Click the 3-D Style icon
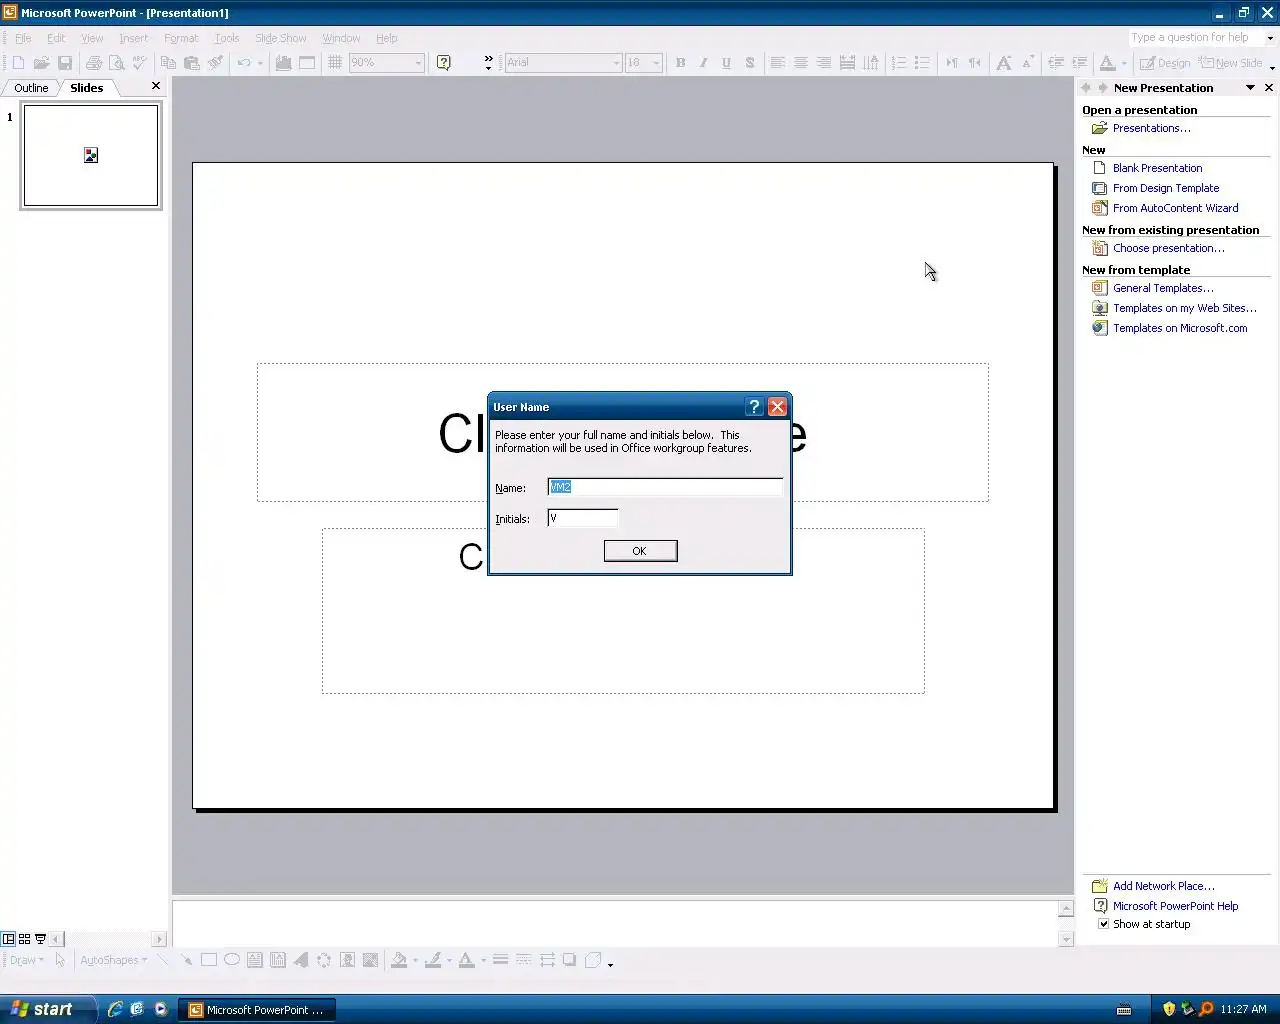The width and height of the screenshot is (1280, 1024). (x=593, y=960)
